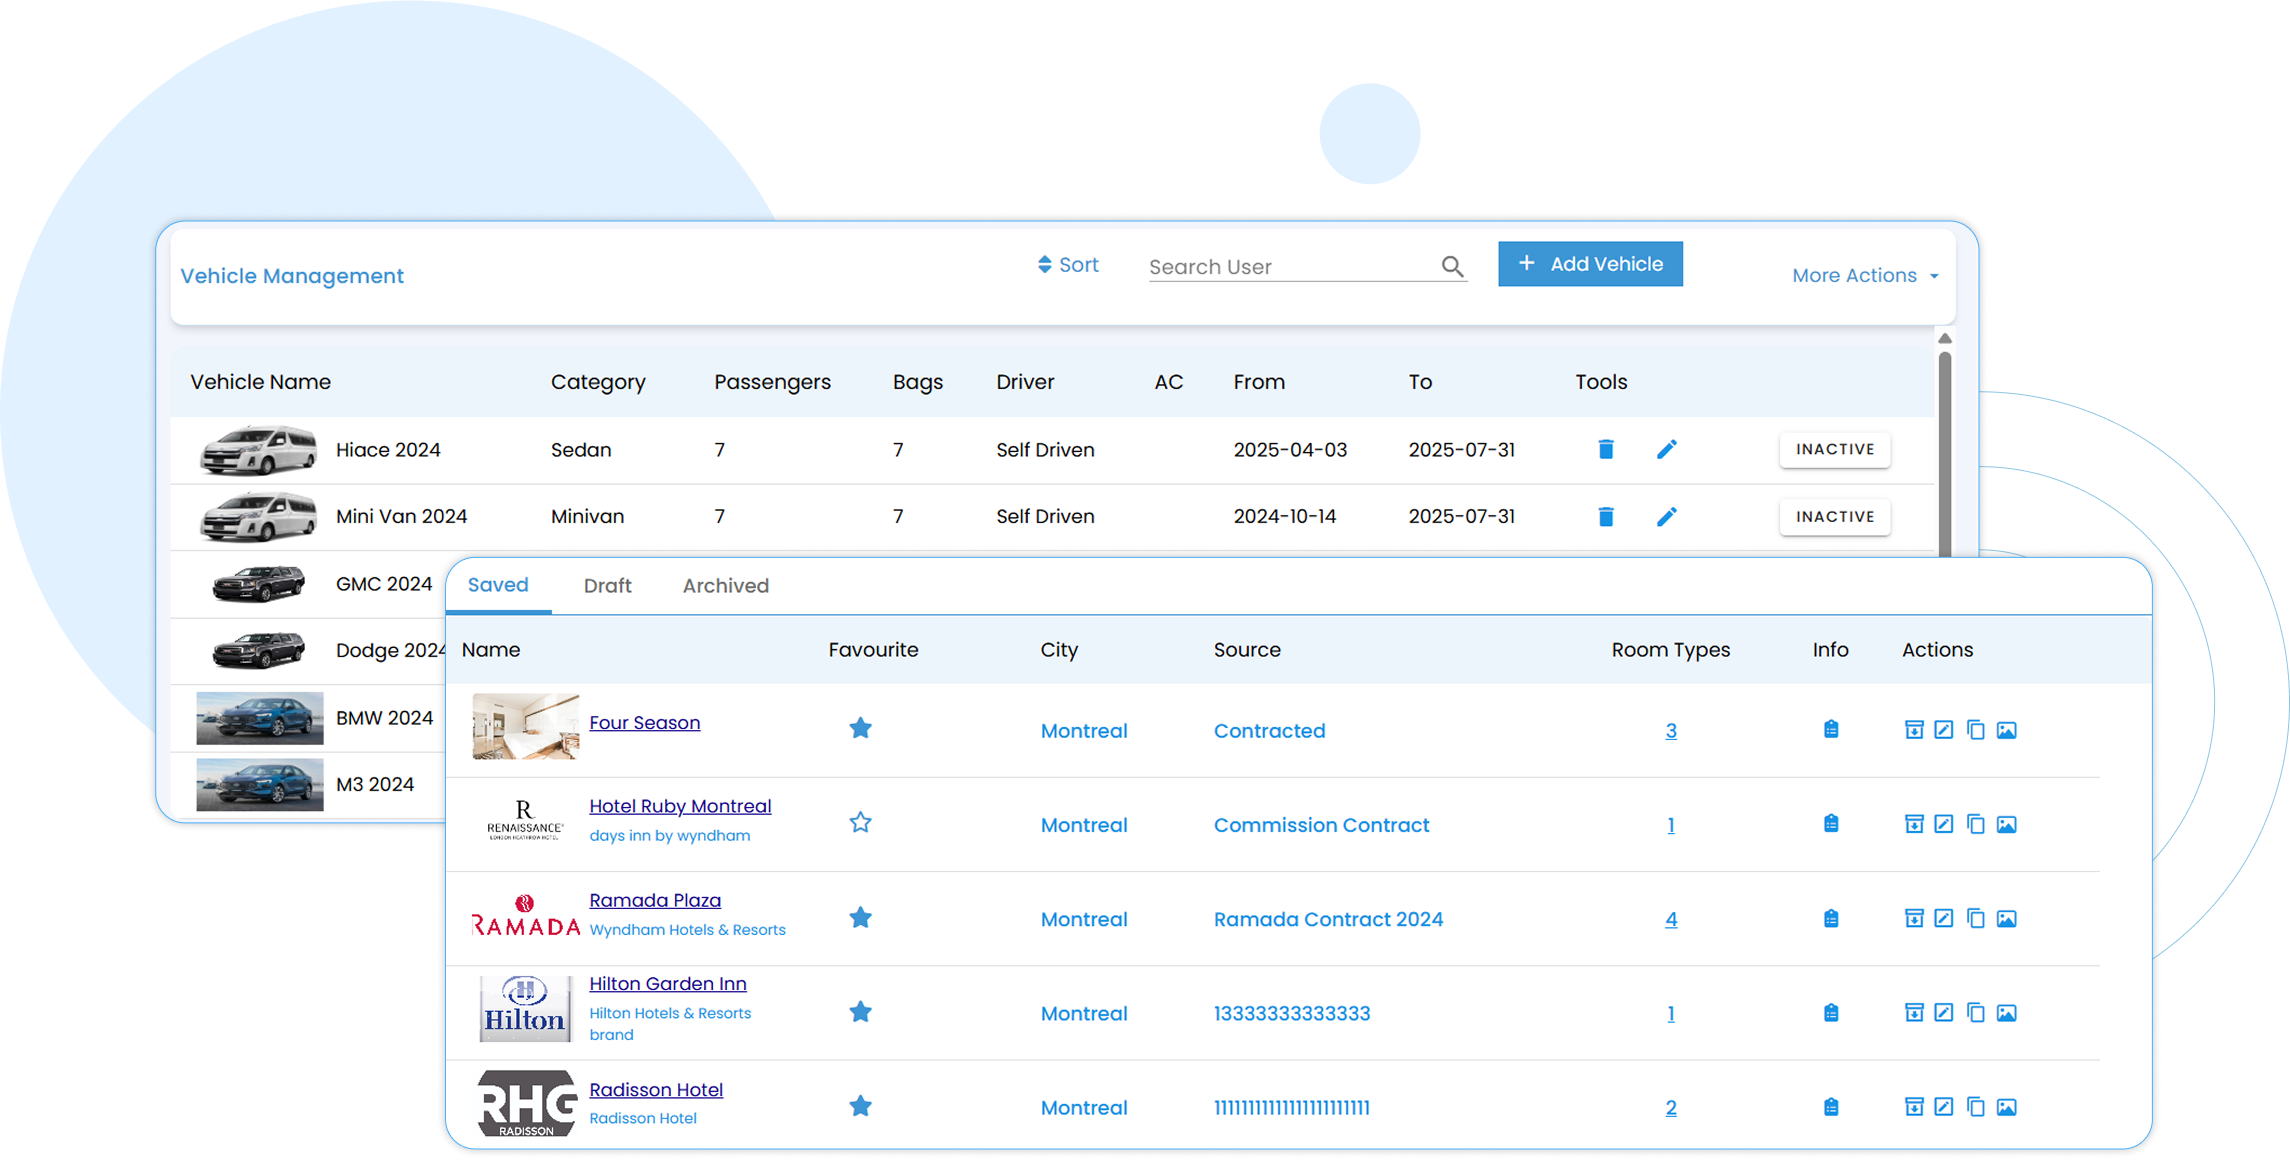This screenshot has width=2290, height=1160.
Task: Toggle favourite star for Radisson Hotel
Action: pos(860,1105)
